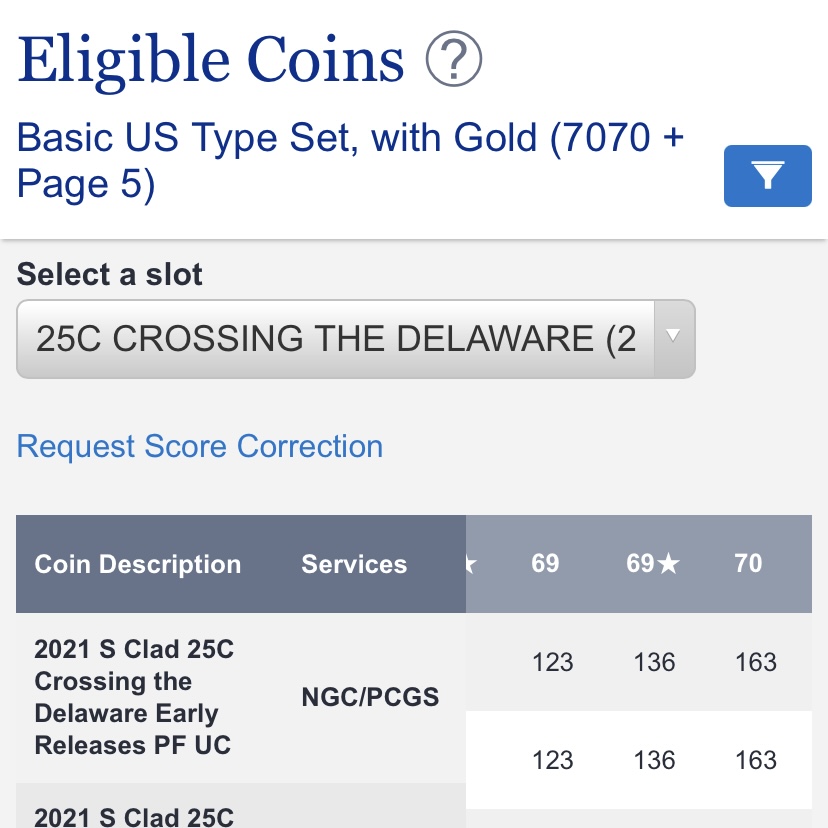
Task: Click the Request Score Correction link
Action: 200,446
